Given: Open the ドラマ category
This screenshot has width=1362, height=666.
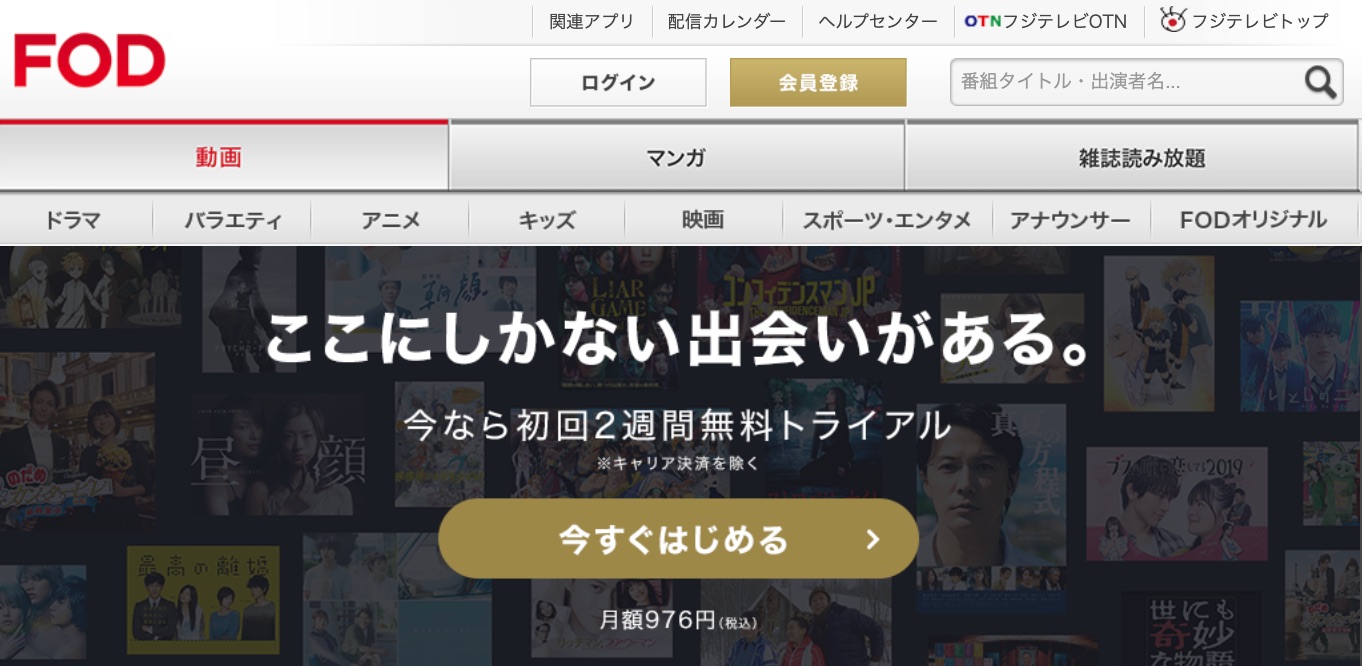Looking at the screenshot, I should tap(72, 220).
